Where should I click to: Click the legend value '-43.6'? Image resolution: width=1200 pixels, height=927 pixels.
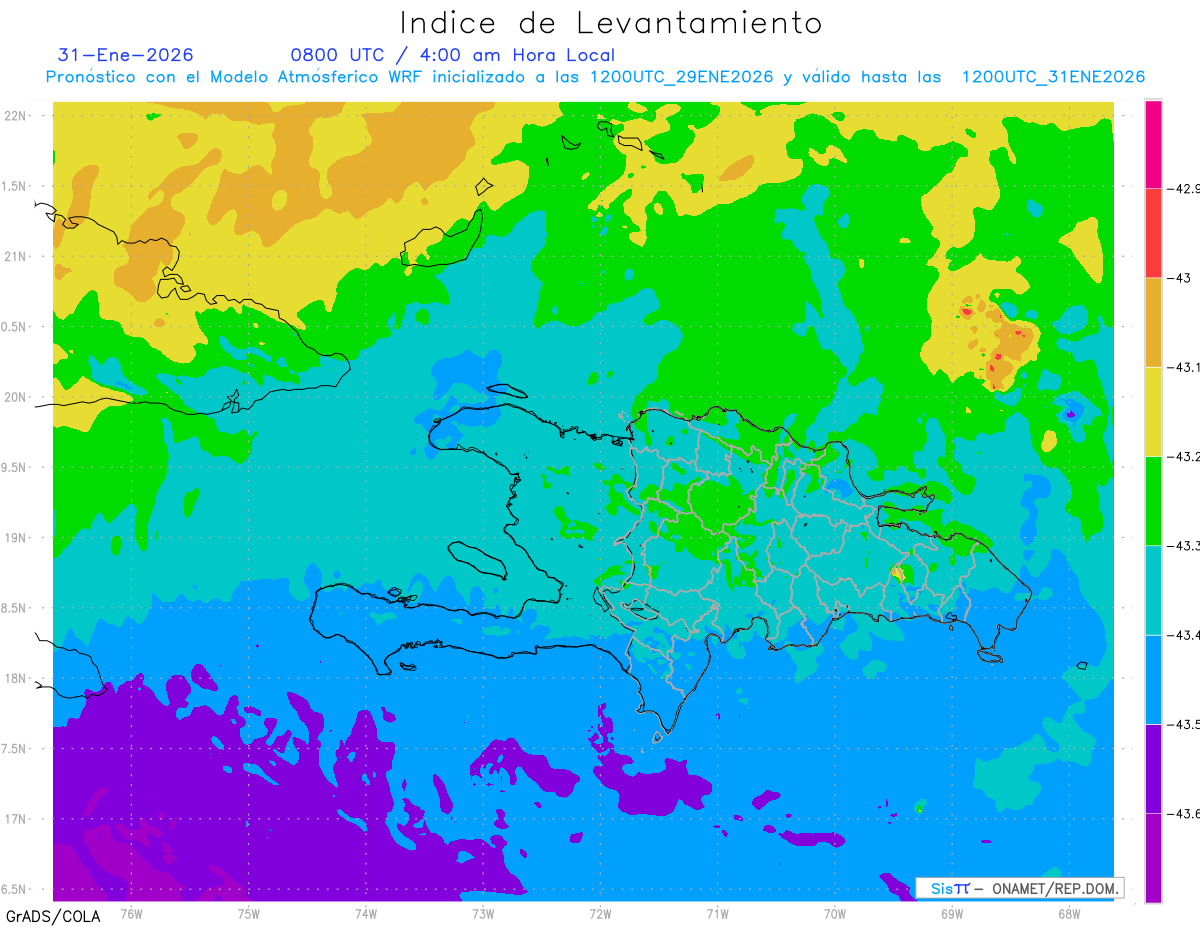[1182, 814]
